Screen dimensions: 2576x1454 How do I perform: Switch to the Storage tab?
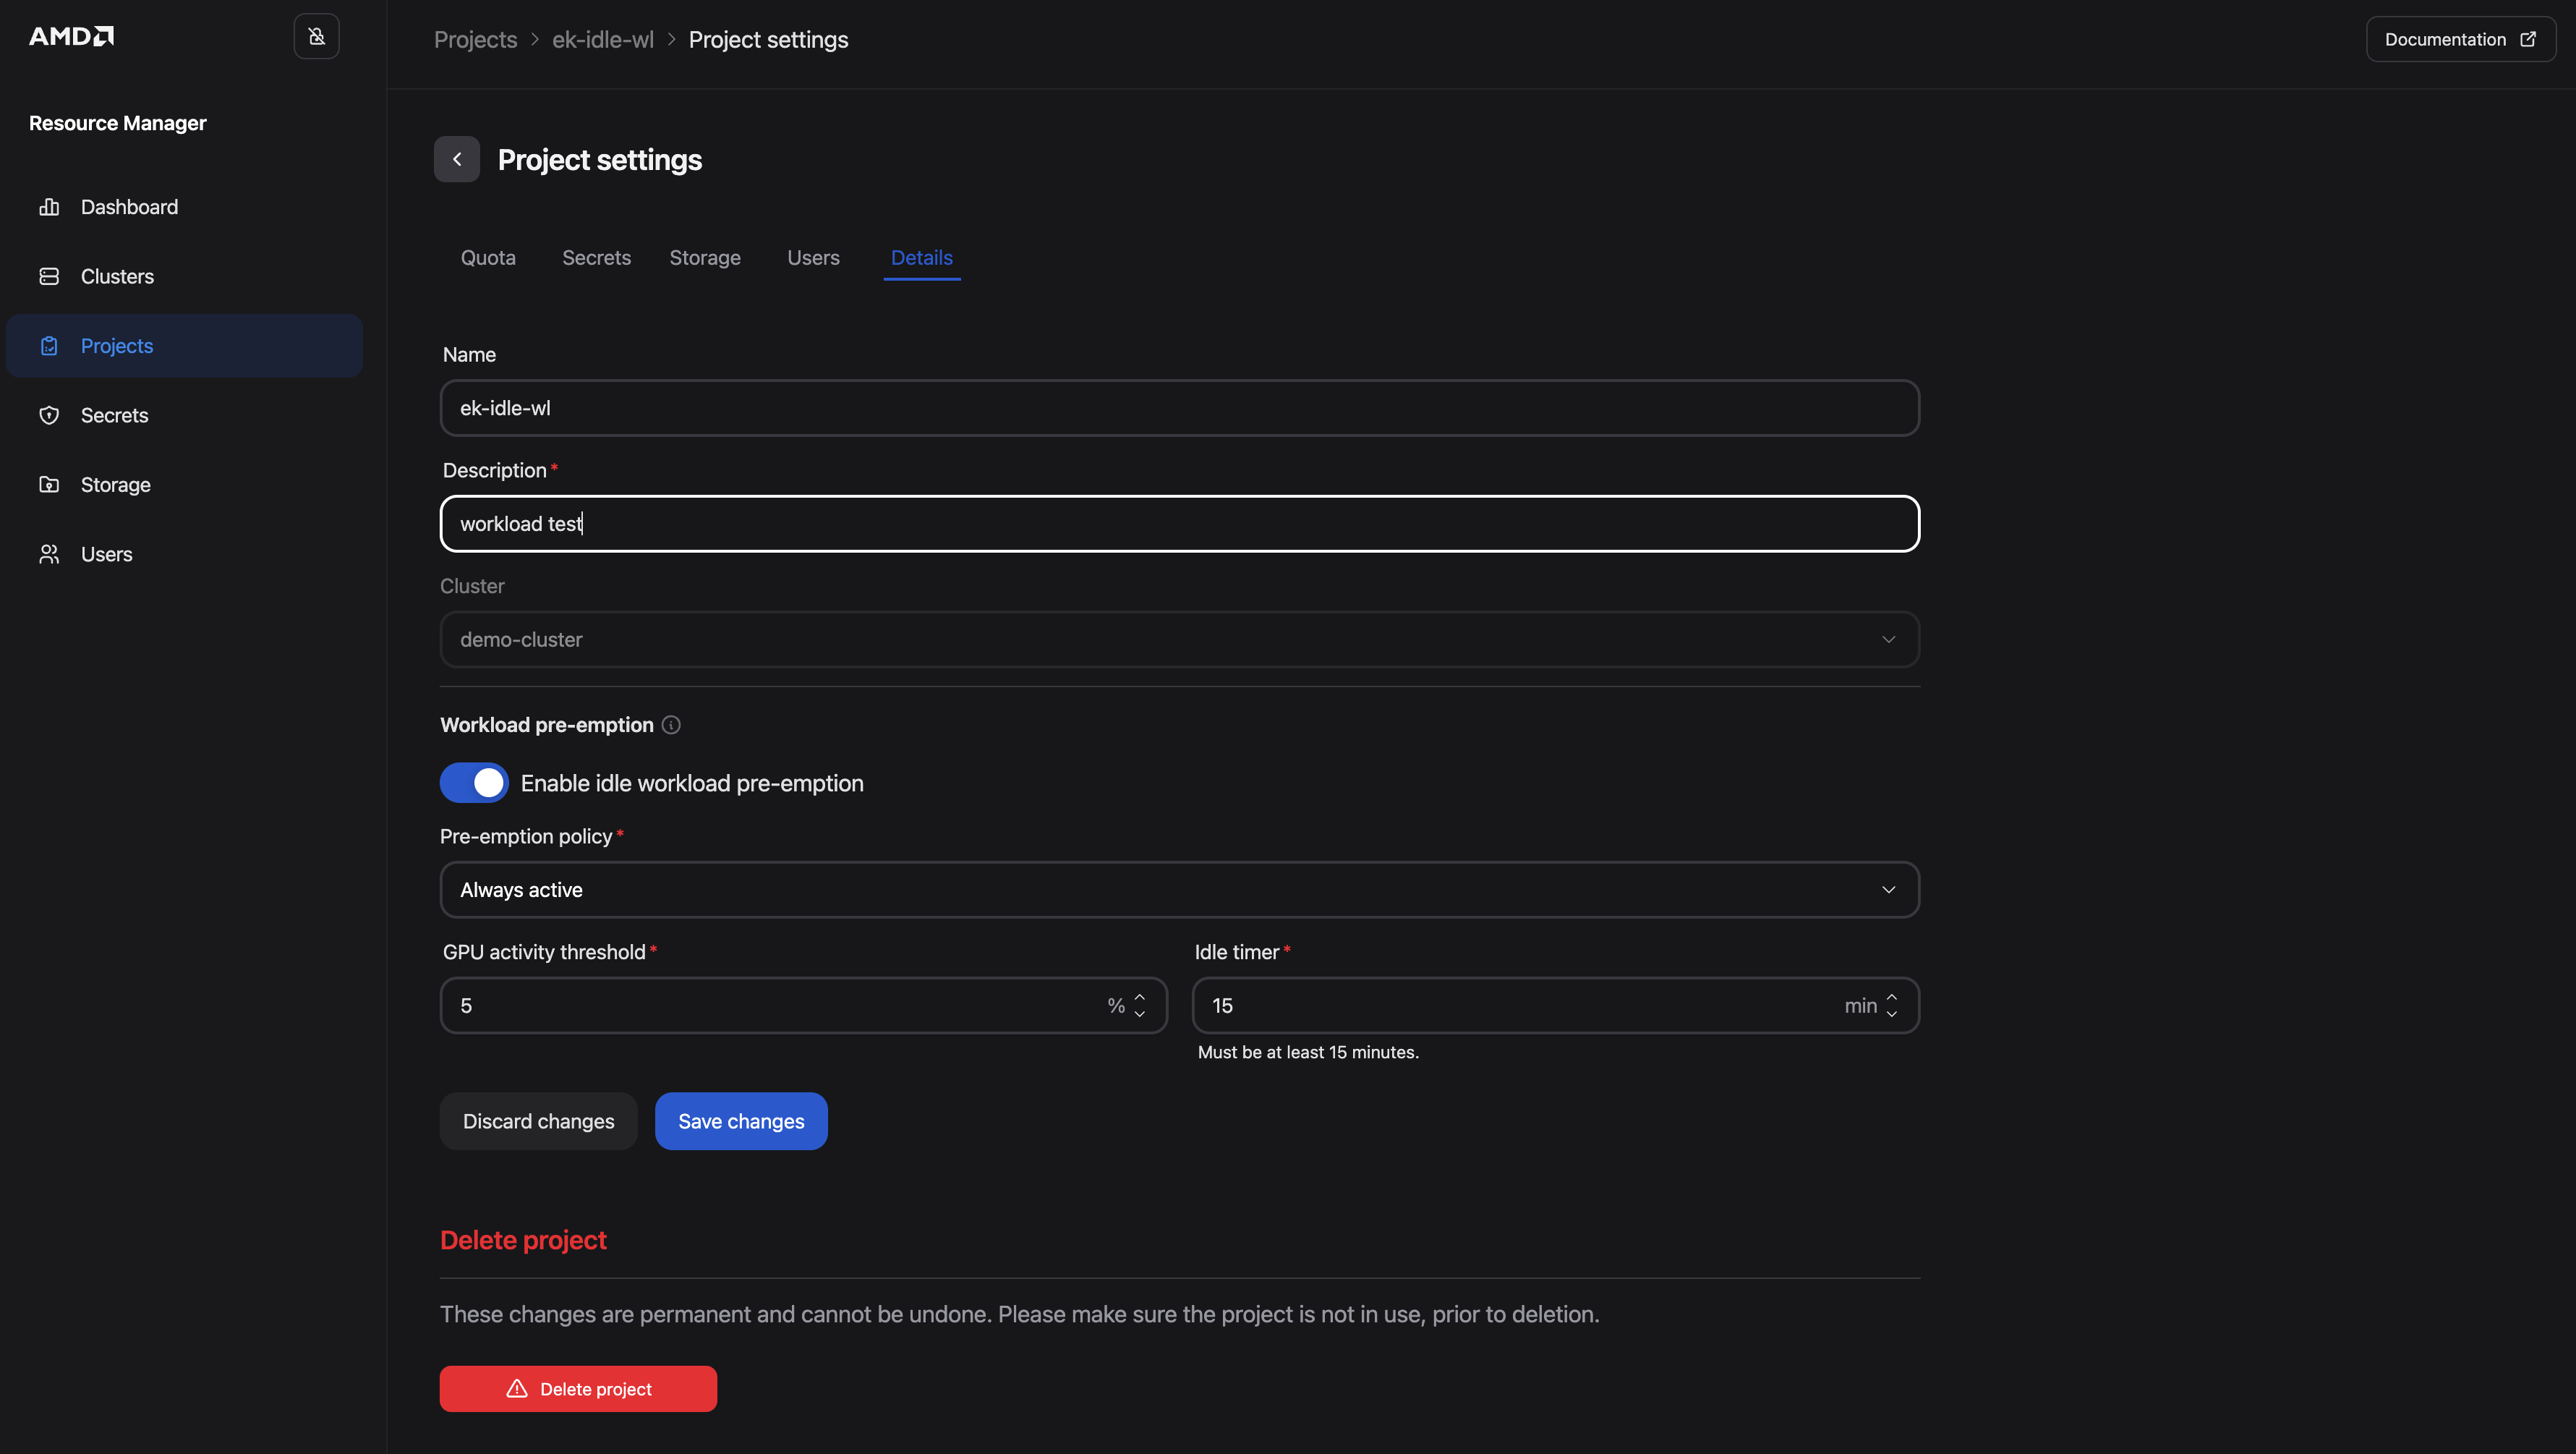(705, 258)
